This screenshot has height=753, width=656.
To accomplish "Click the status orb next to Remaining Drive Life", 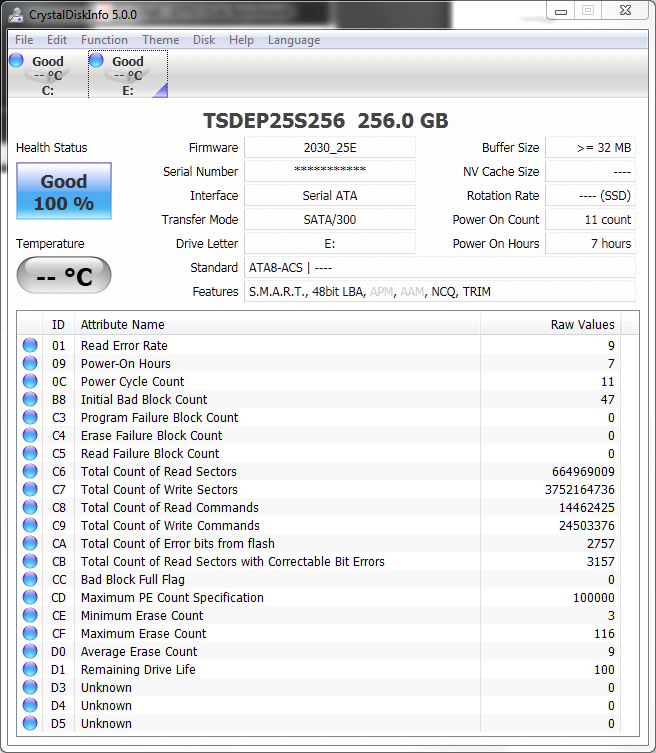I will [x=30, y=670].
